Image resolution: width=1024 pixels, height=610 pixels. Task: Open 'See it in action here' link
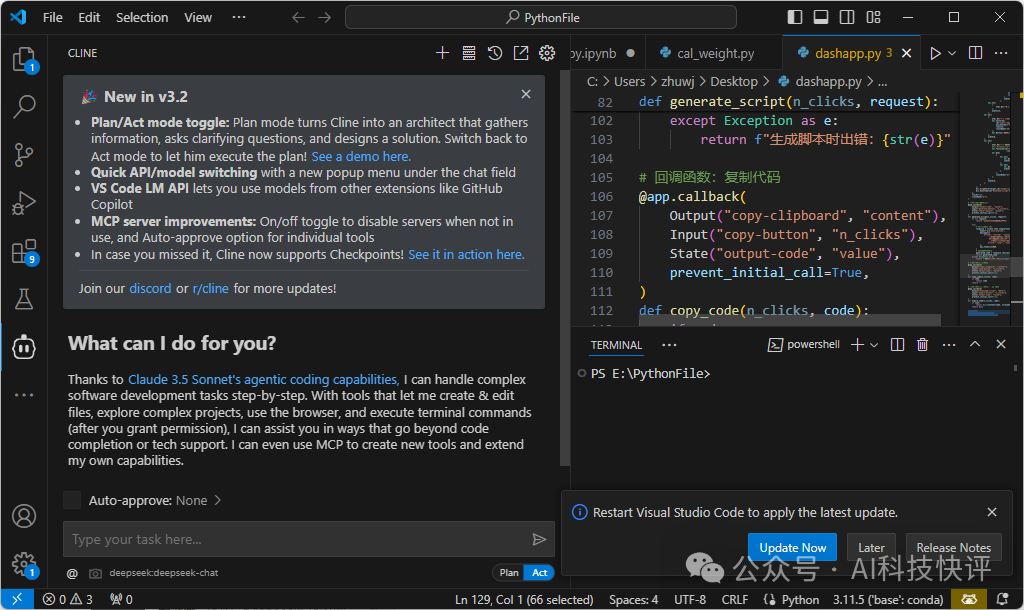[466, 255]
